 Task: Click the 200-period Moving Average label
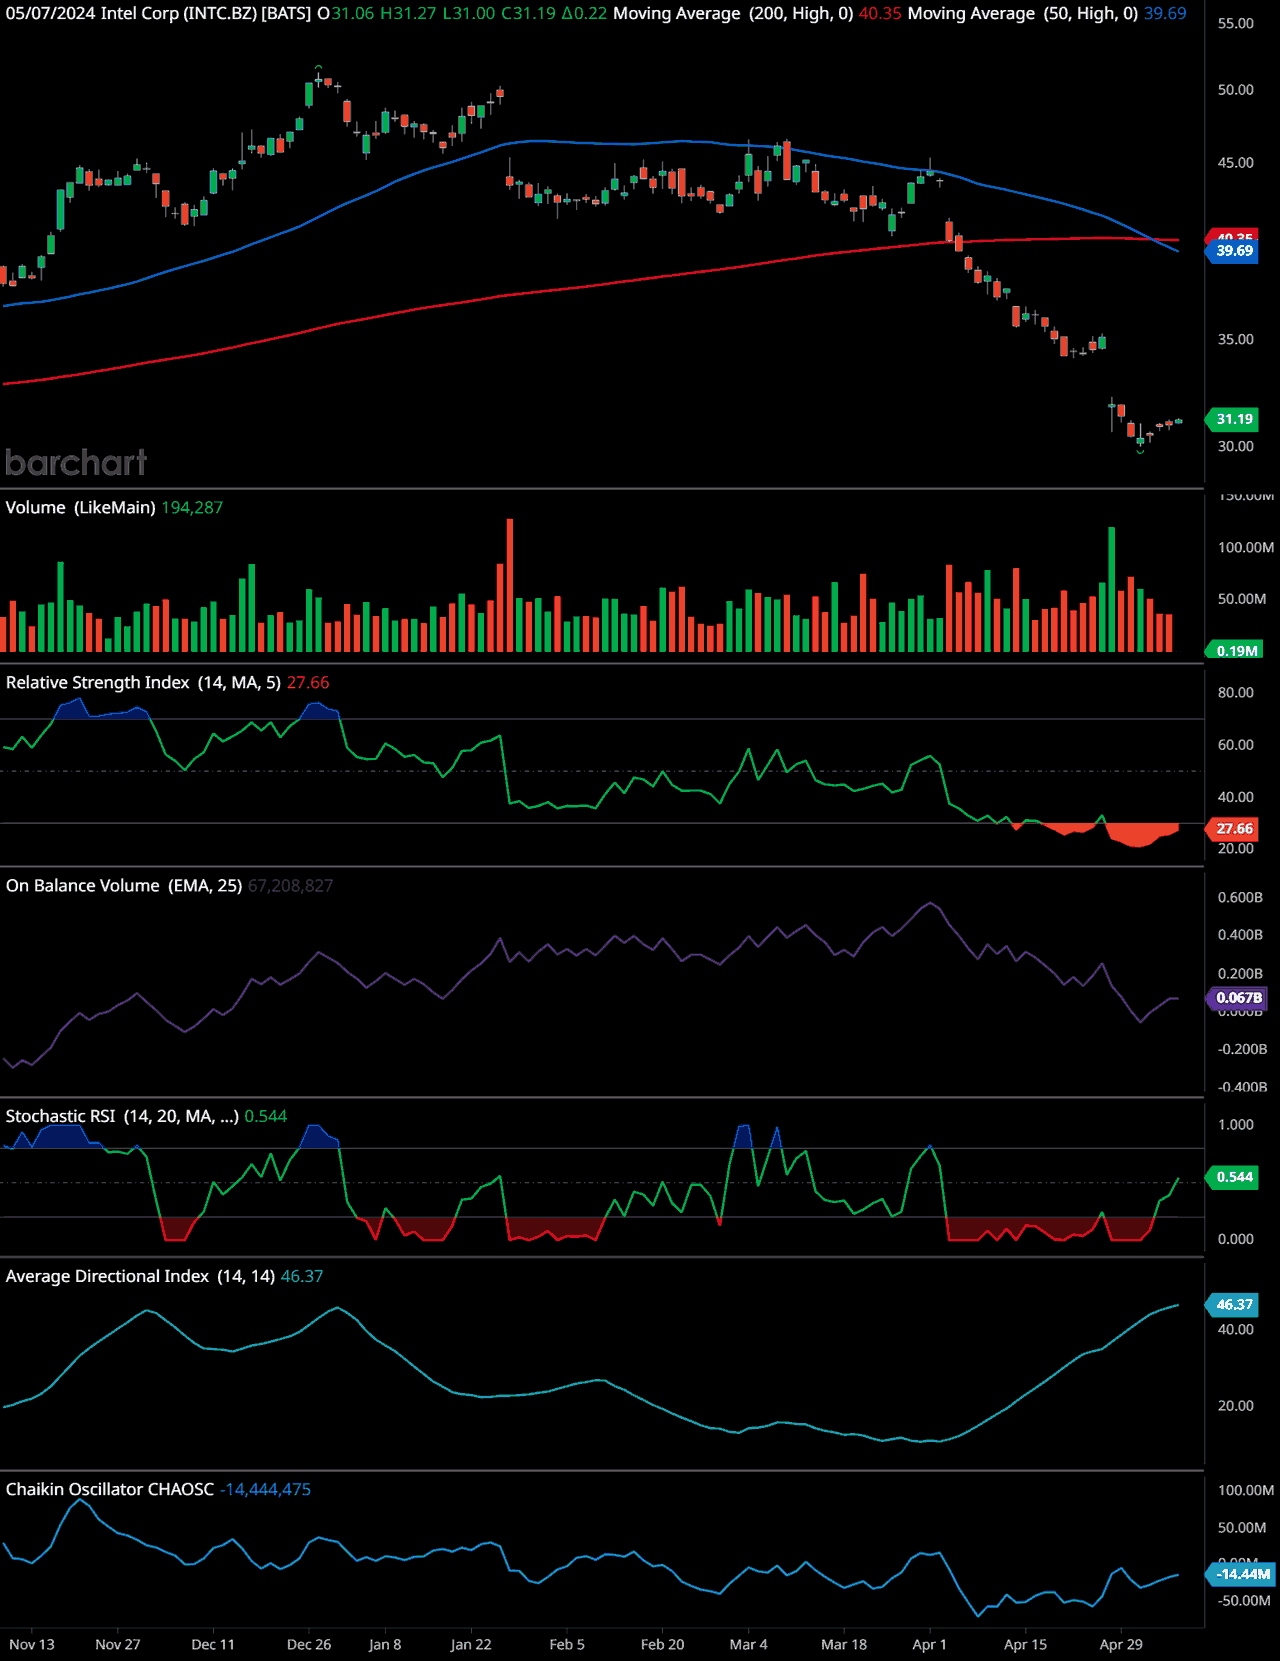click(x=733, y=13)
